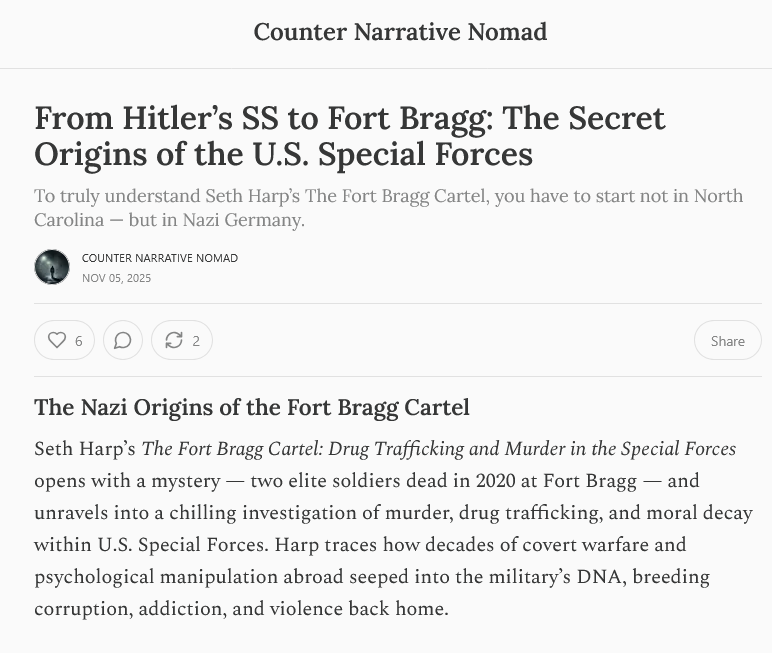Click the restack arrows icon
Viewport: 772px width, 653px height.
tap(174, 341)
